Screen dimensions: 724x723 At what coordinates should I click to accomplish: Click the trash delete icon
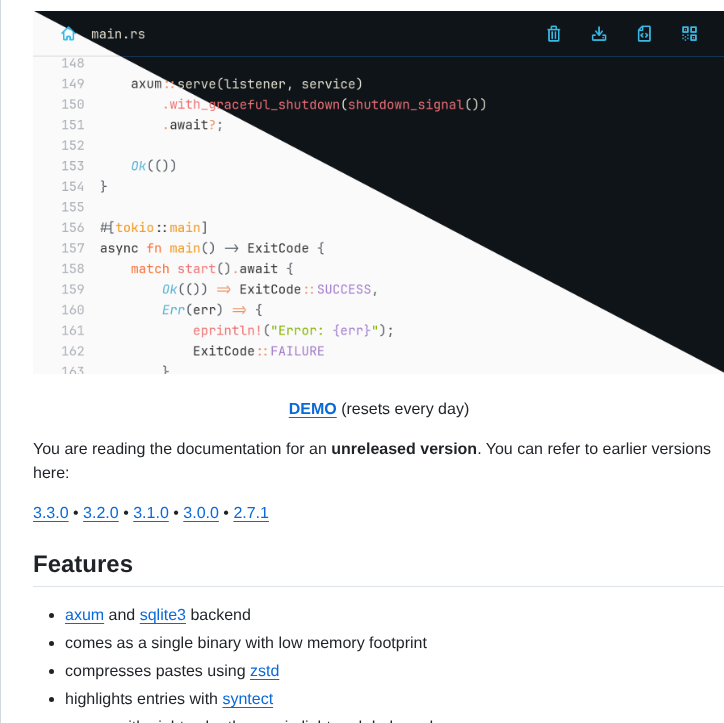[554, 34]
